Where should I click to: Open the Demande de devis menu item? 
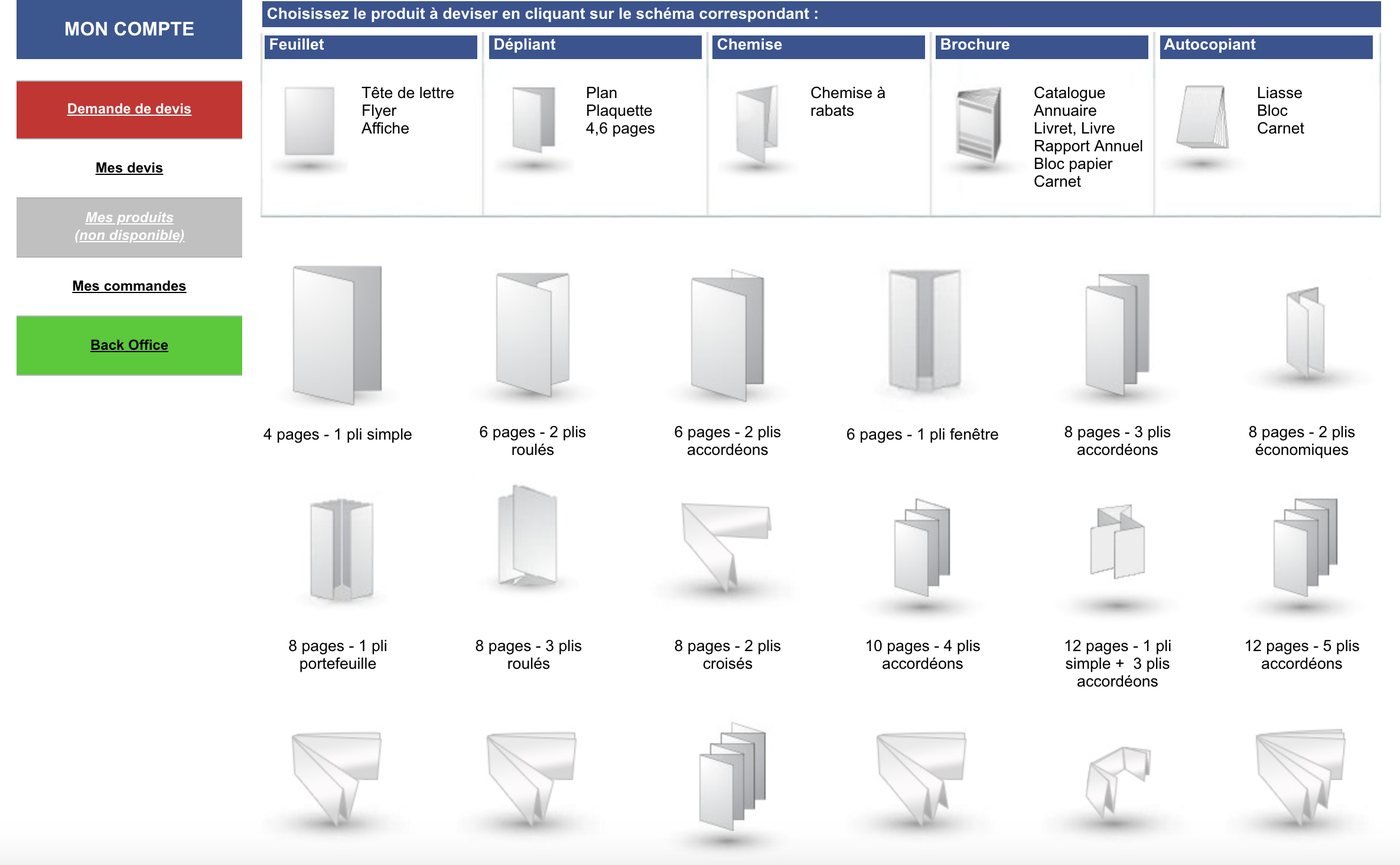tap(129, 109)
